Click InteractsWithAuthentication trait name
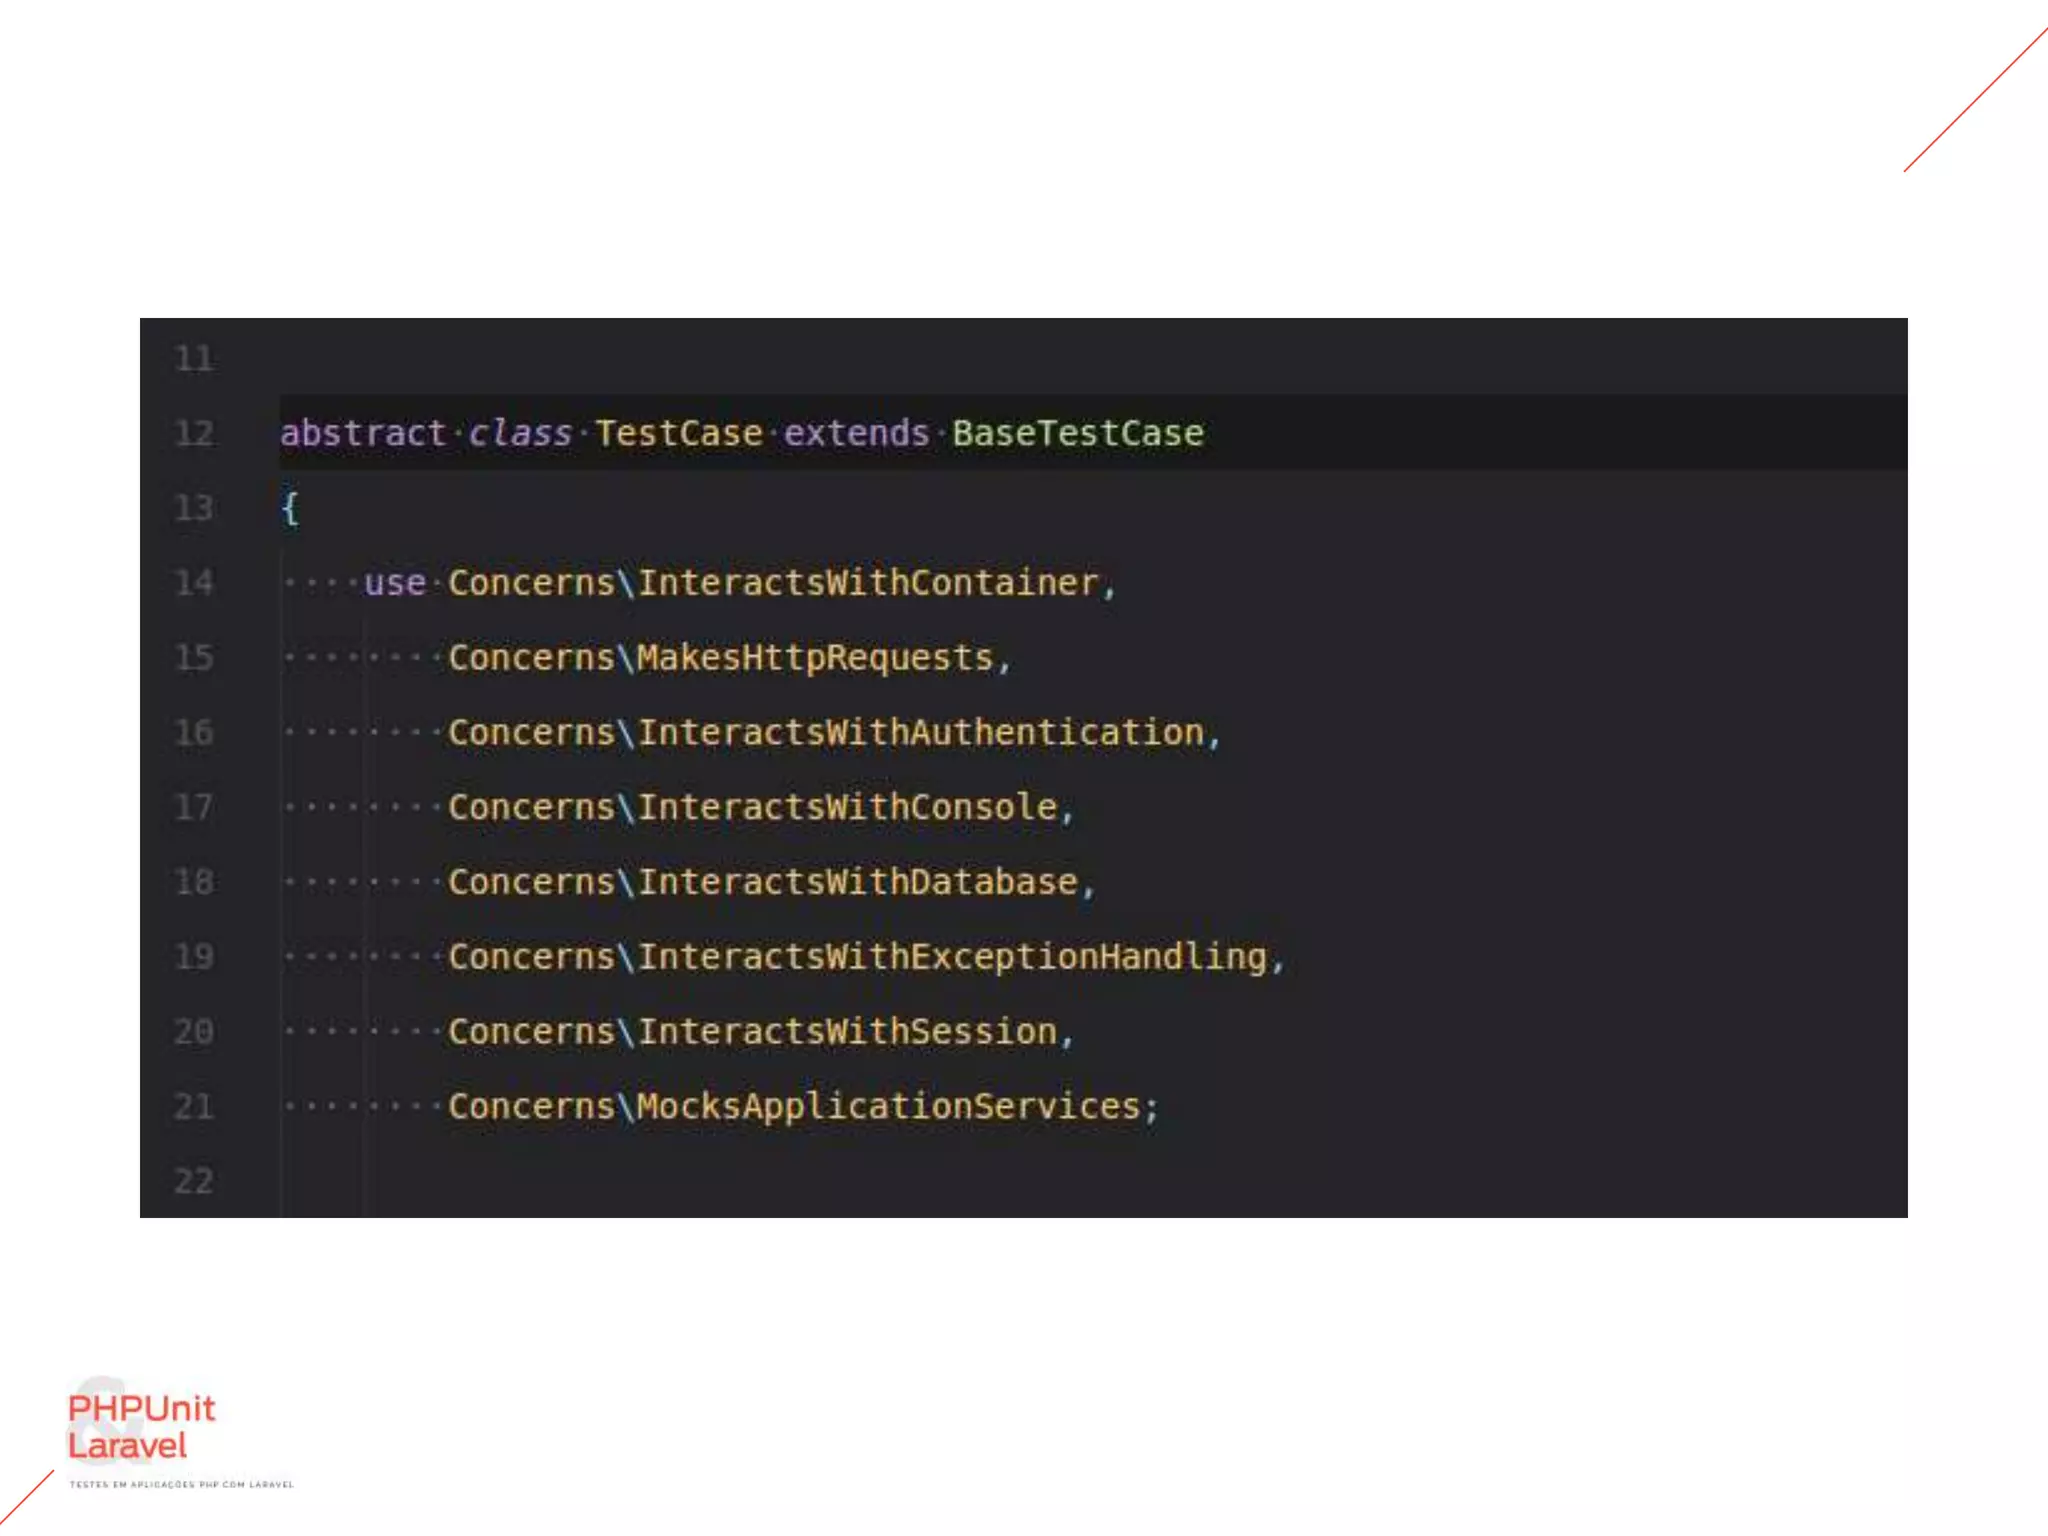2048x1536 pixels. point(920,733)
